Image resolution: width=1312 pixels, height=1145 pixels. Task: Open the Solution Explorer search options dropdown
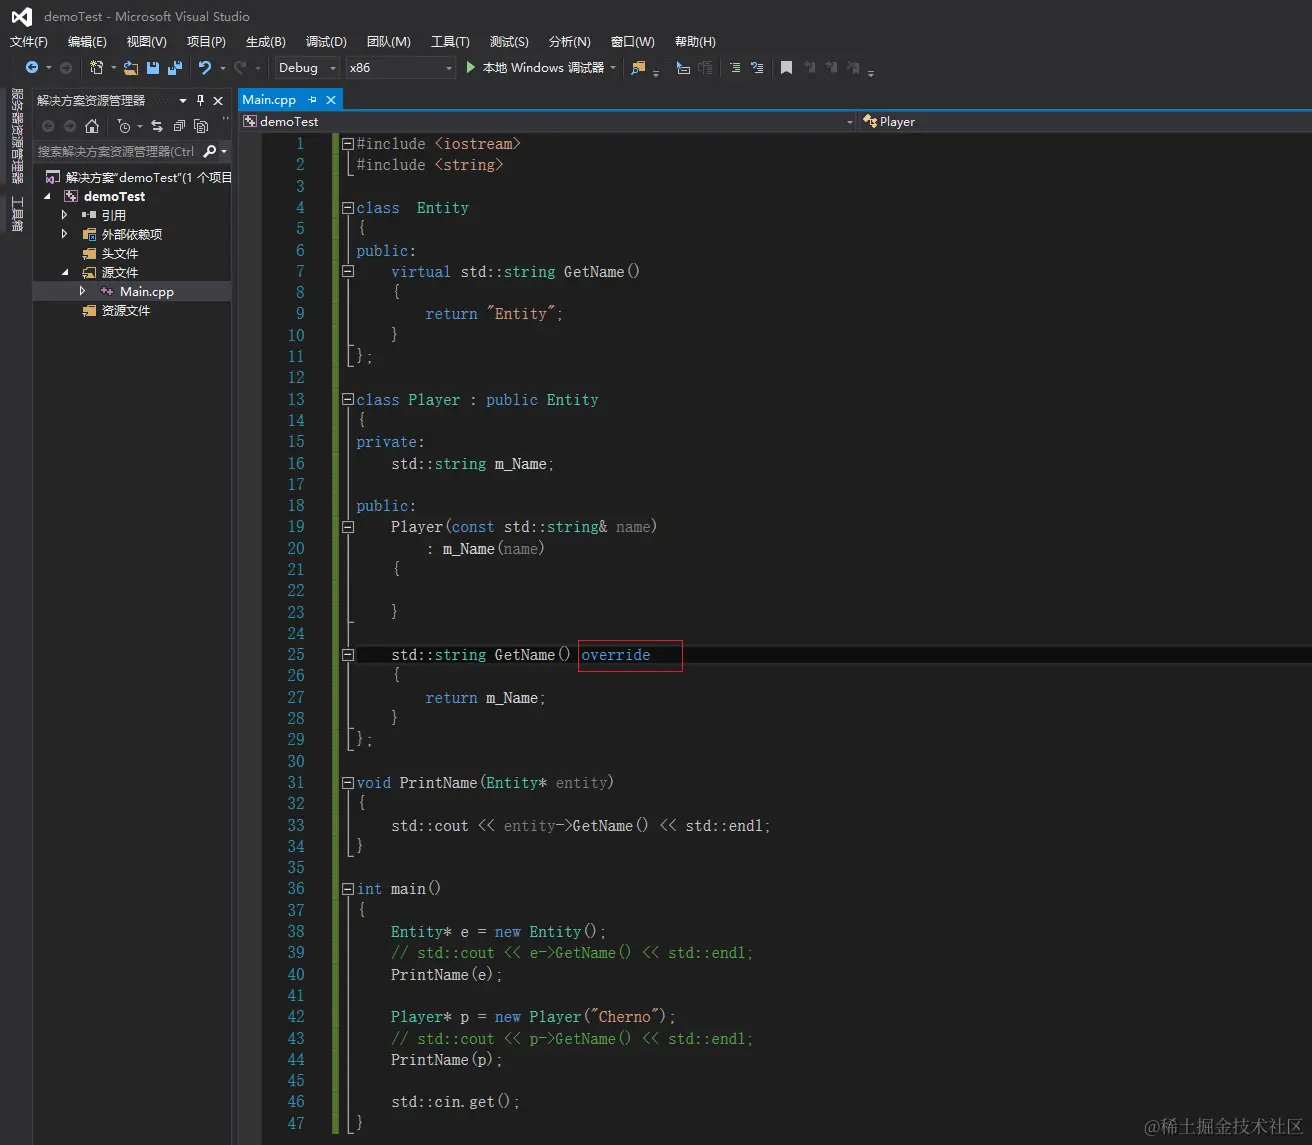pos(224,151)
